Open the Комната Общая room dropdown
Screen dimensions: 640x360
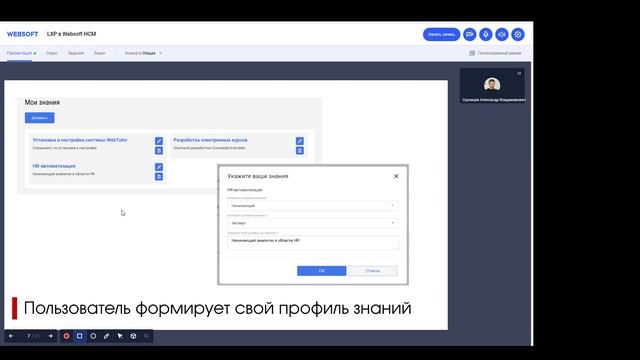coord(143,53)
